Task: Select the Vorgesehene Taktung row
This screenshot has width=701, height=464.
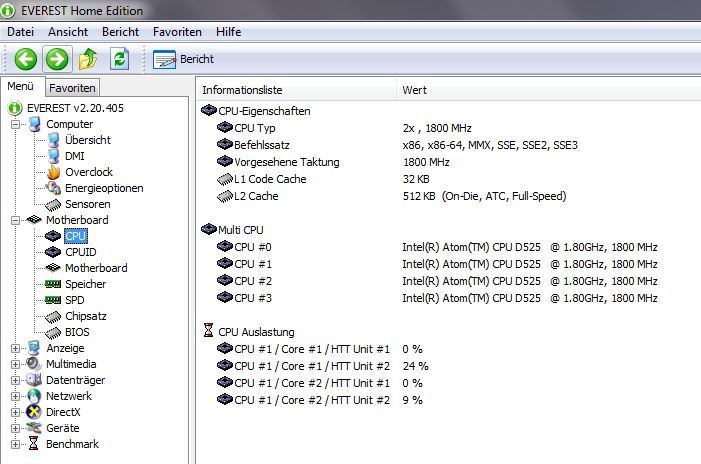Action: pyautogui.click(x=334, y=162)
